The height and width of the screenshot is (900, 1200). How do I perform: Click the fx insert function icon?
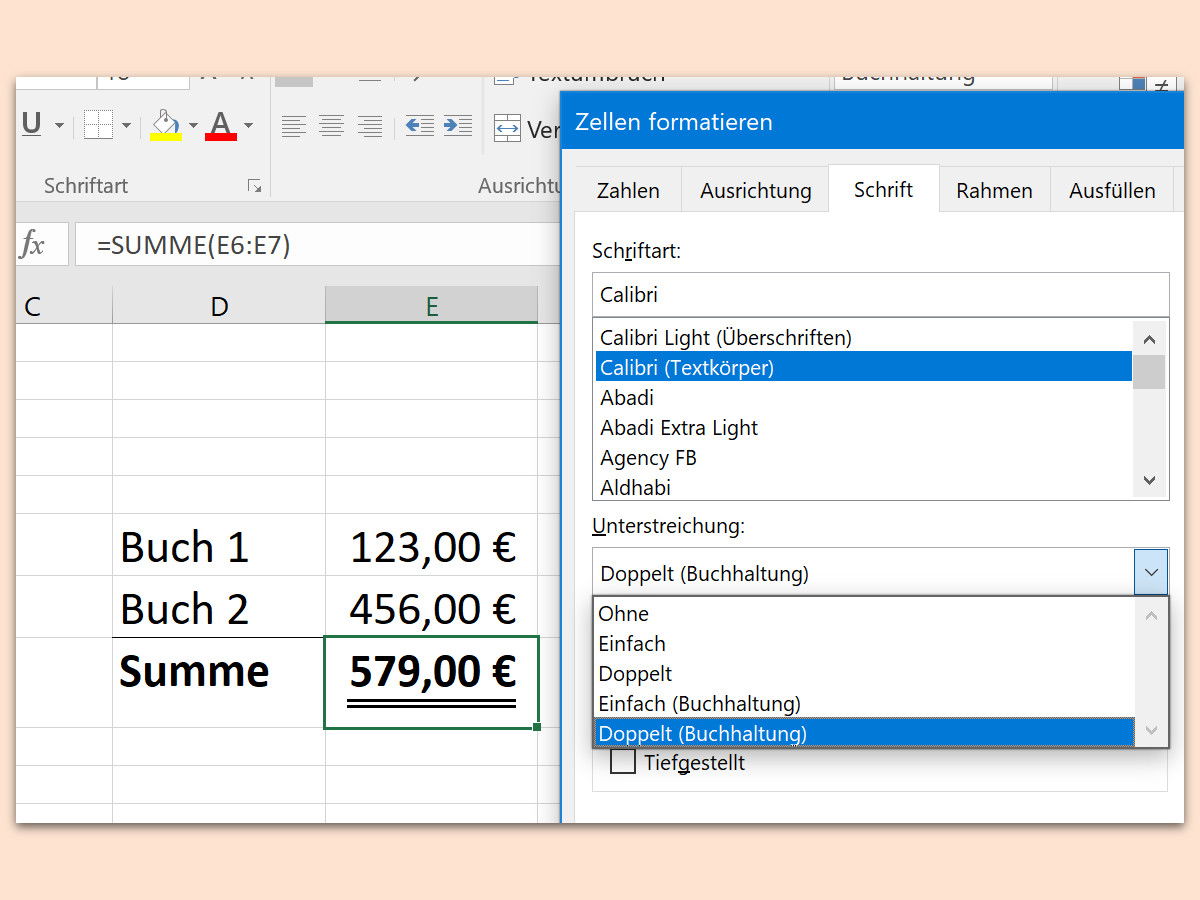[33, 244]
